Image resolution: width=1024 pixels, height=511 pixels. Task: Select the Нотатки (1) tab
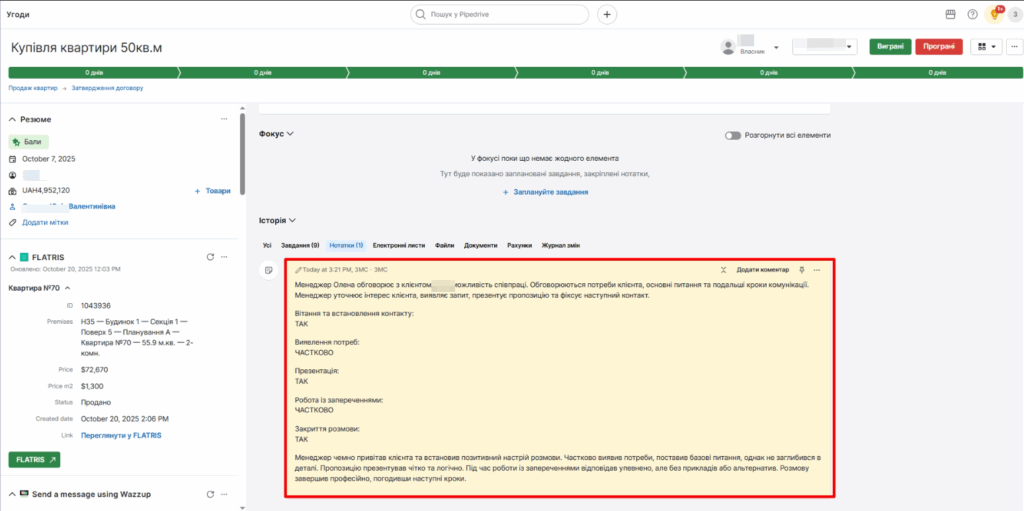tap(347, 246)
